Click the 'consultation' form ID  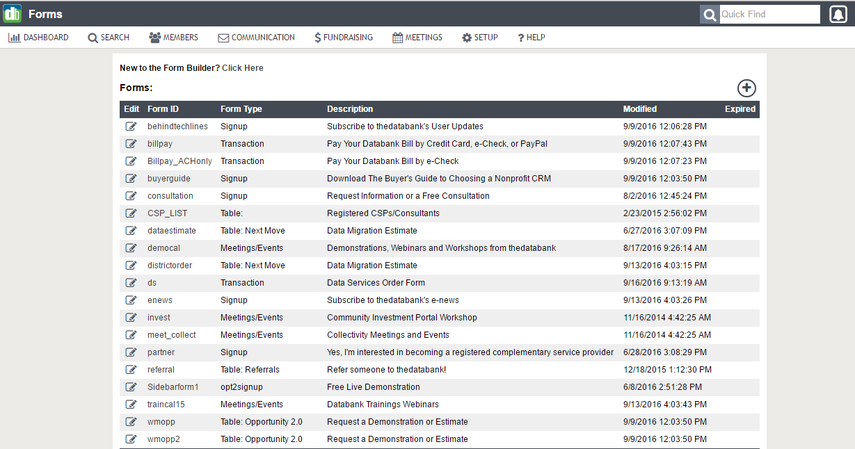(170, 196)
